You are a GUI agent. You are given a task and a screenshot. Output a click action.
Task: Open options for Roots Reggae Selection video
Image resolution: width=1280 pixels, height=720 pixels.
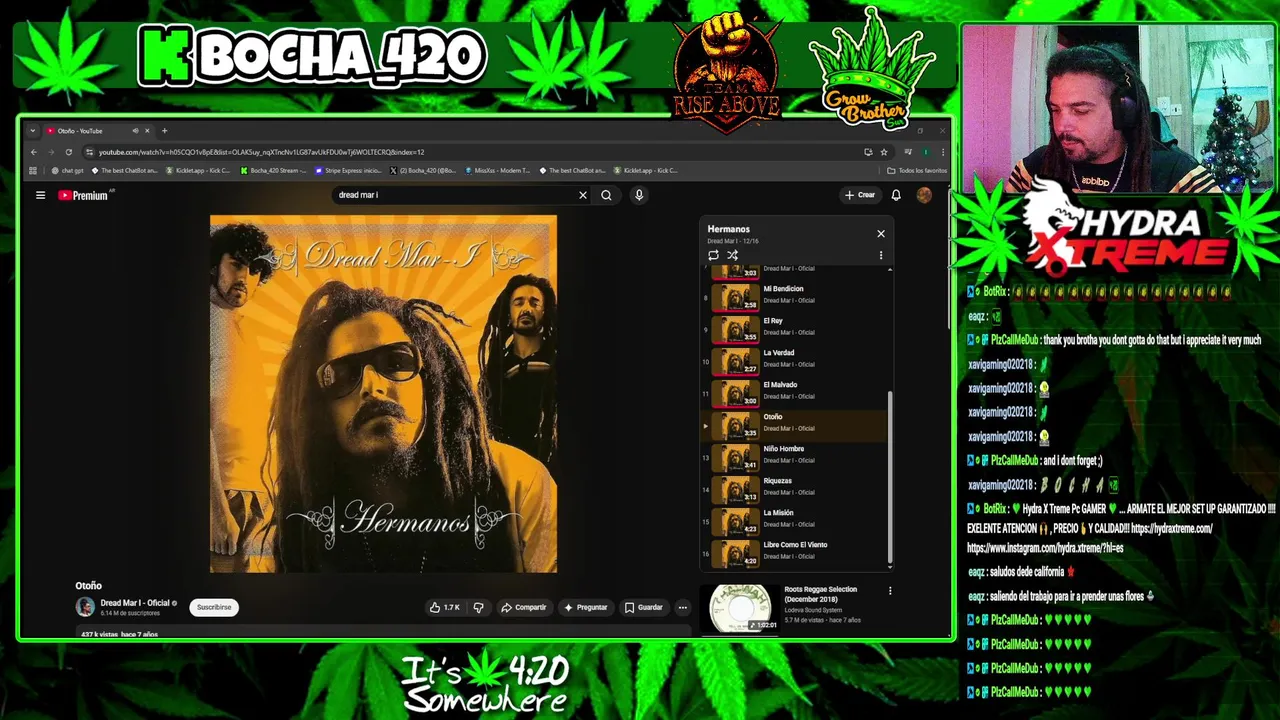click(x=890, y=591)
